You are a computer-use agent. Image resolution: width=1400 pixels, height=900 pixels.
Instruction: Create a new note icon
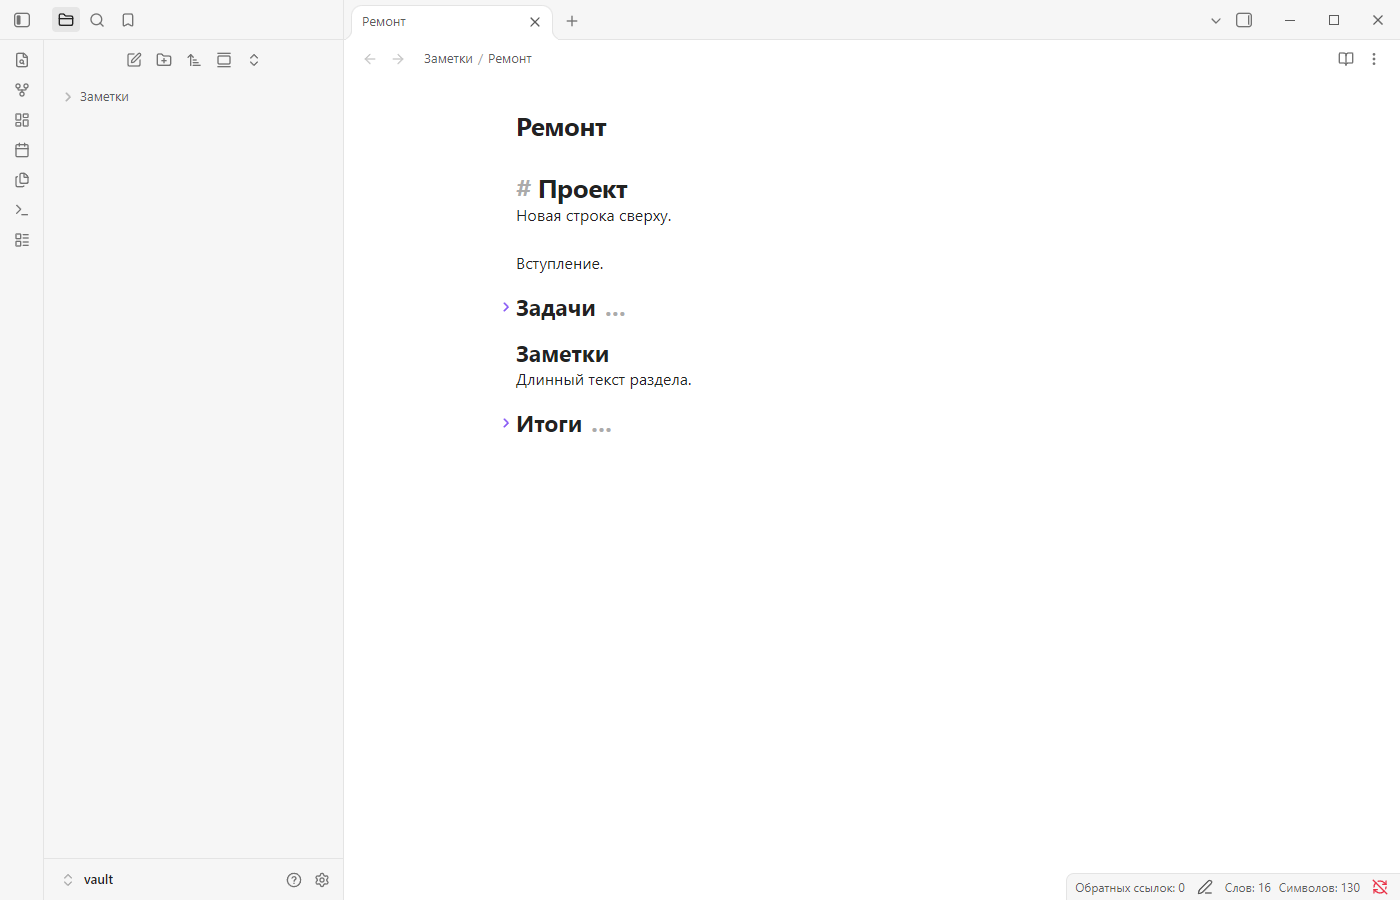[134, 60]
